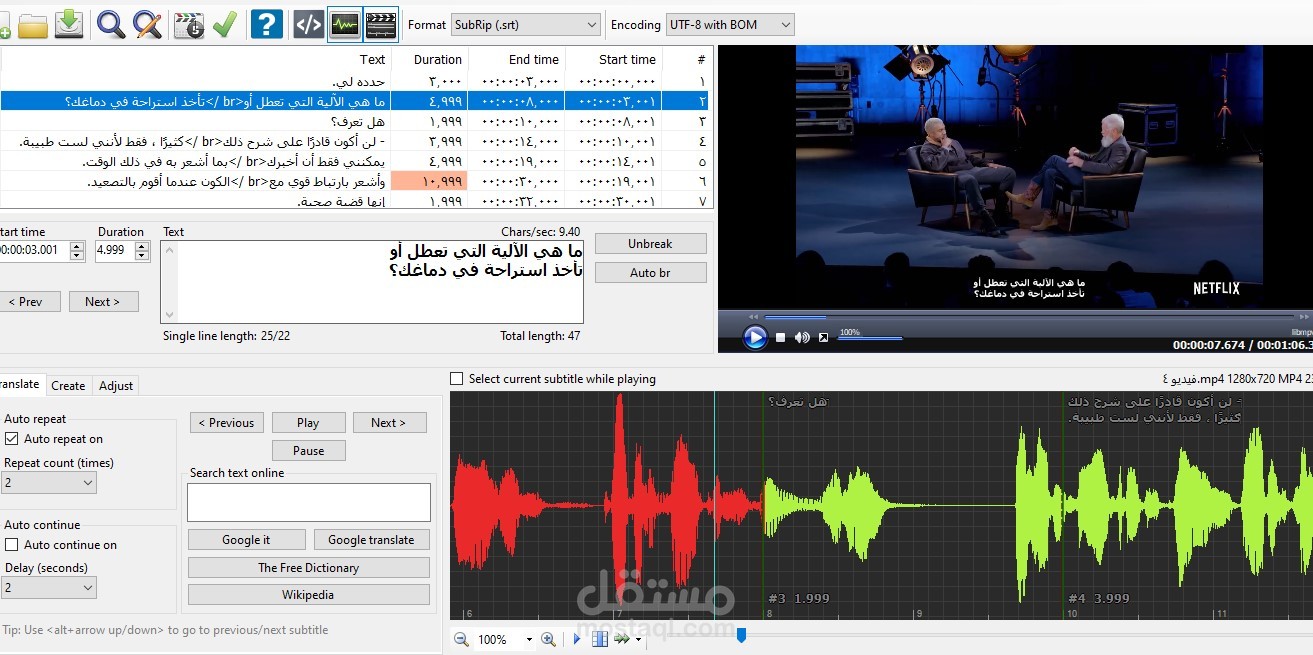Adjust the video volume slider
The width and height of the screenshot is (1313, 655).
coord(870,338)
